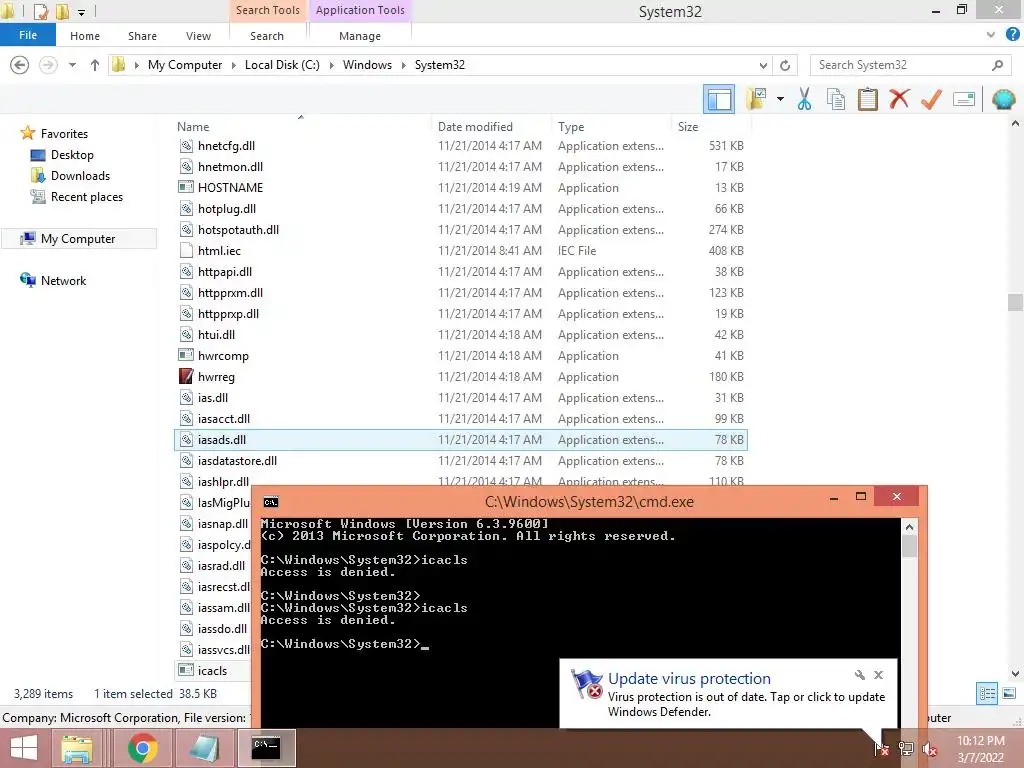Toggle the preview pane layout icon
The height and width of the screenshot is (768, 1024).
pyautogui.click(x=719, y=99)
